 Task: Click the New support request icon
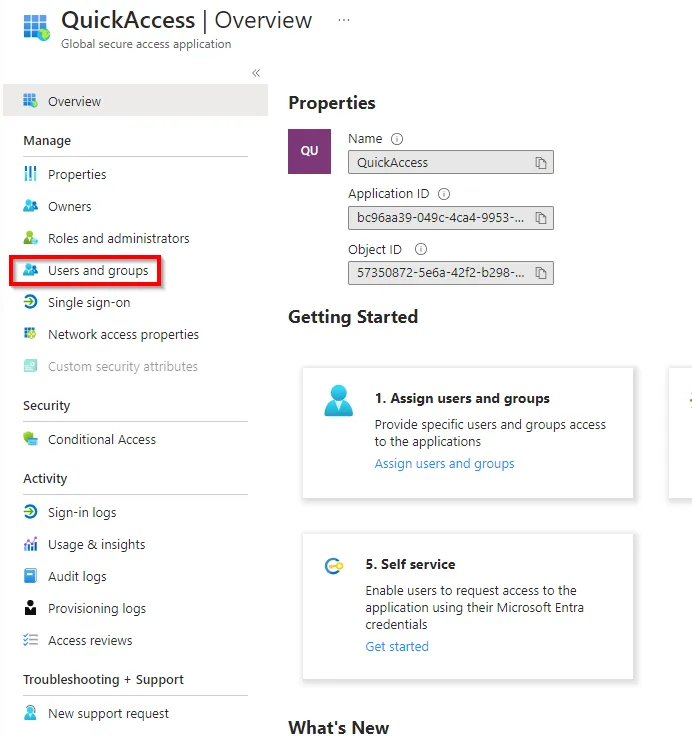tap(31, 713)
